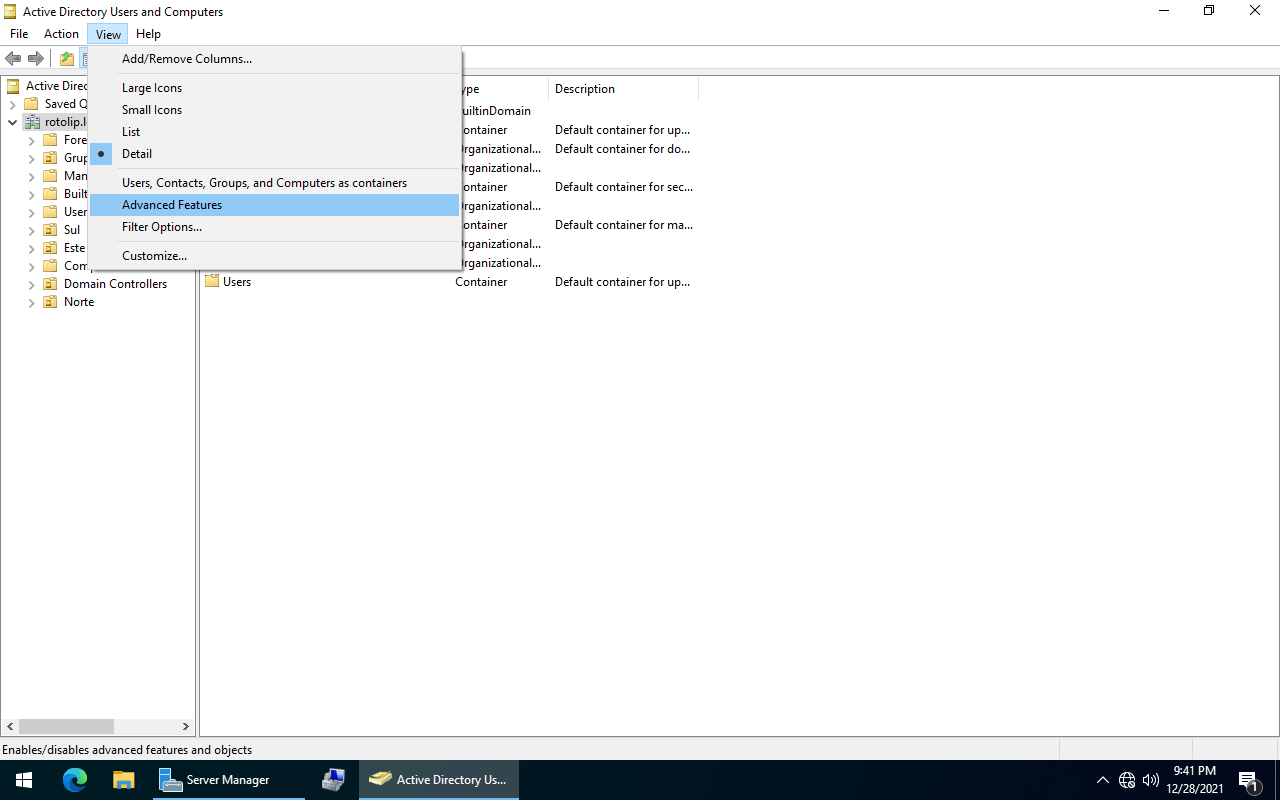1280x800 pixels.
Task: Click the Back arrow in toolbar
Action: tap(14, 59)
